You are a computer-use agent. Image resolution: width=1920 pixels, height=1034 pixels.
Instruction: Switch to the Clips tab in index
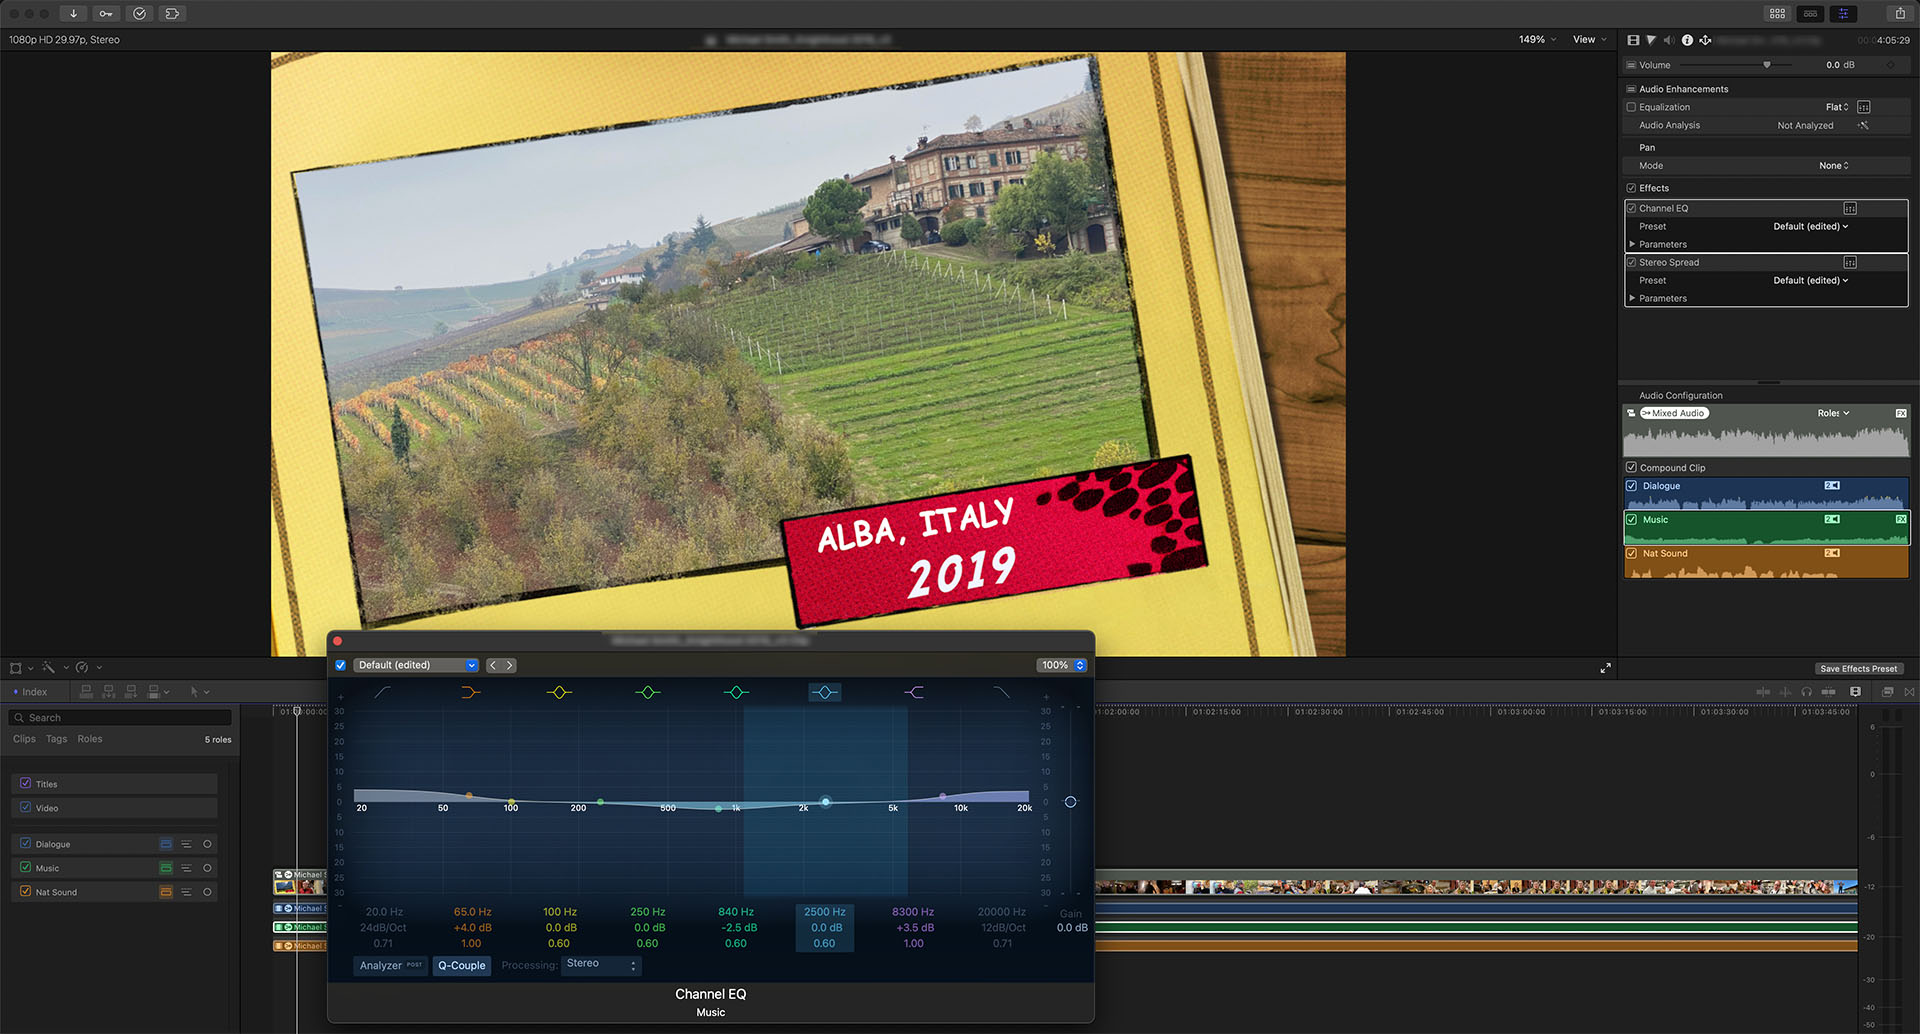coord(24,739)
